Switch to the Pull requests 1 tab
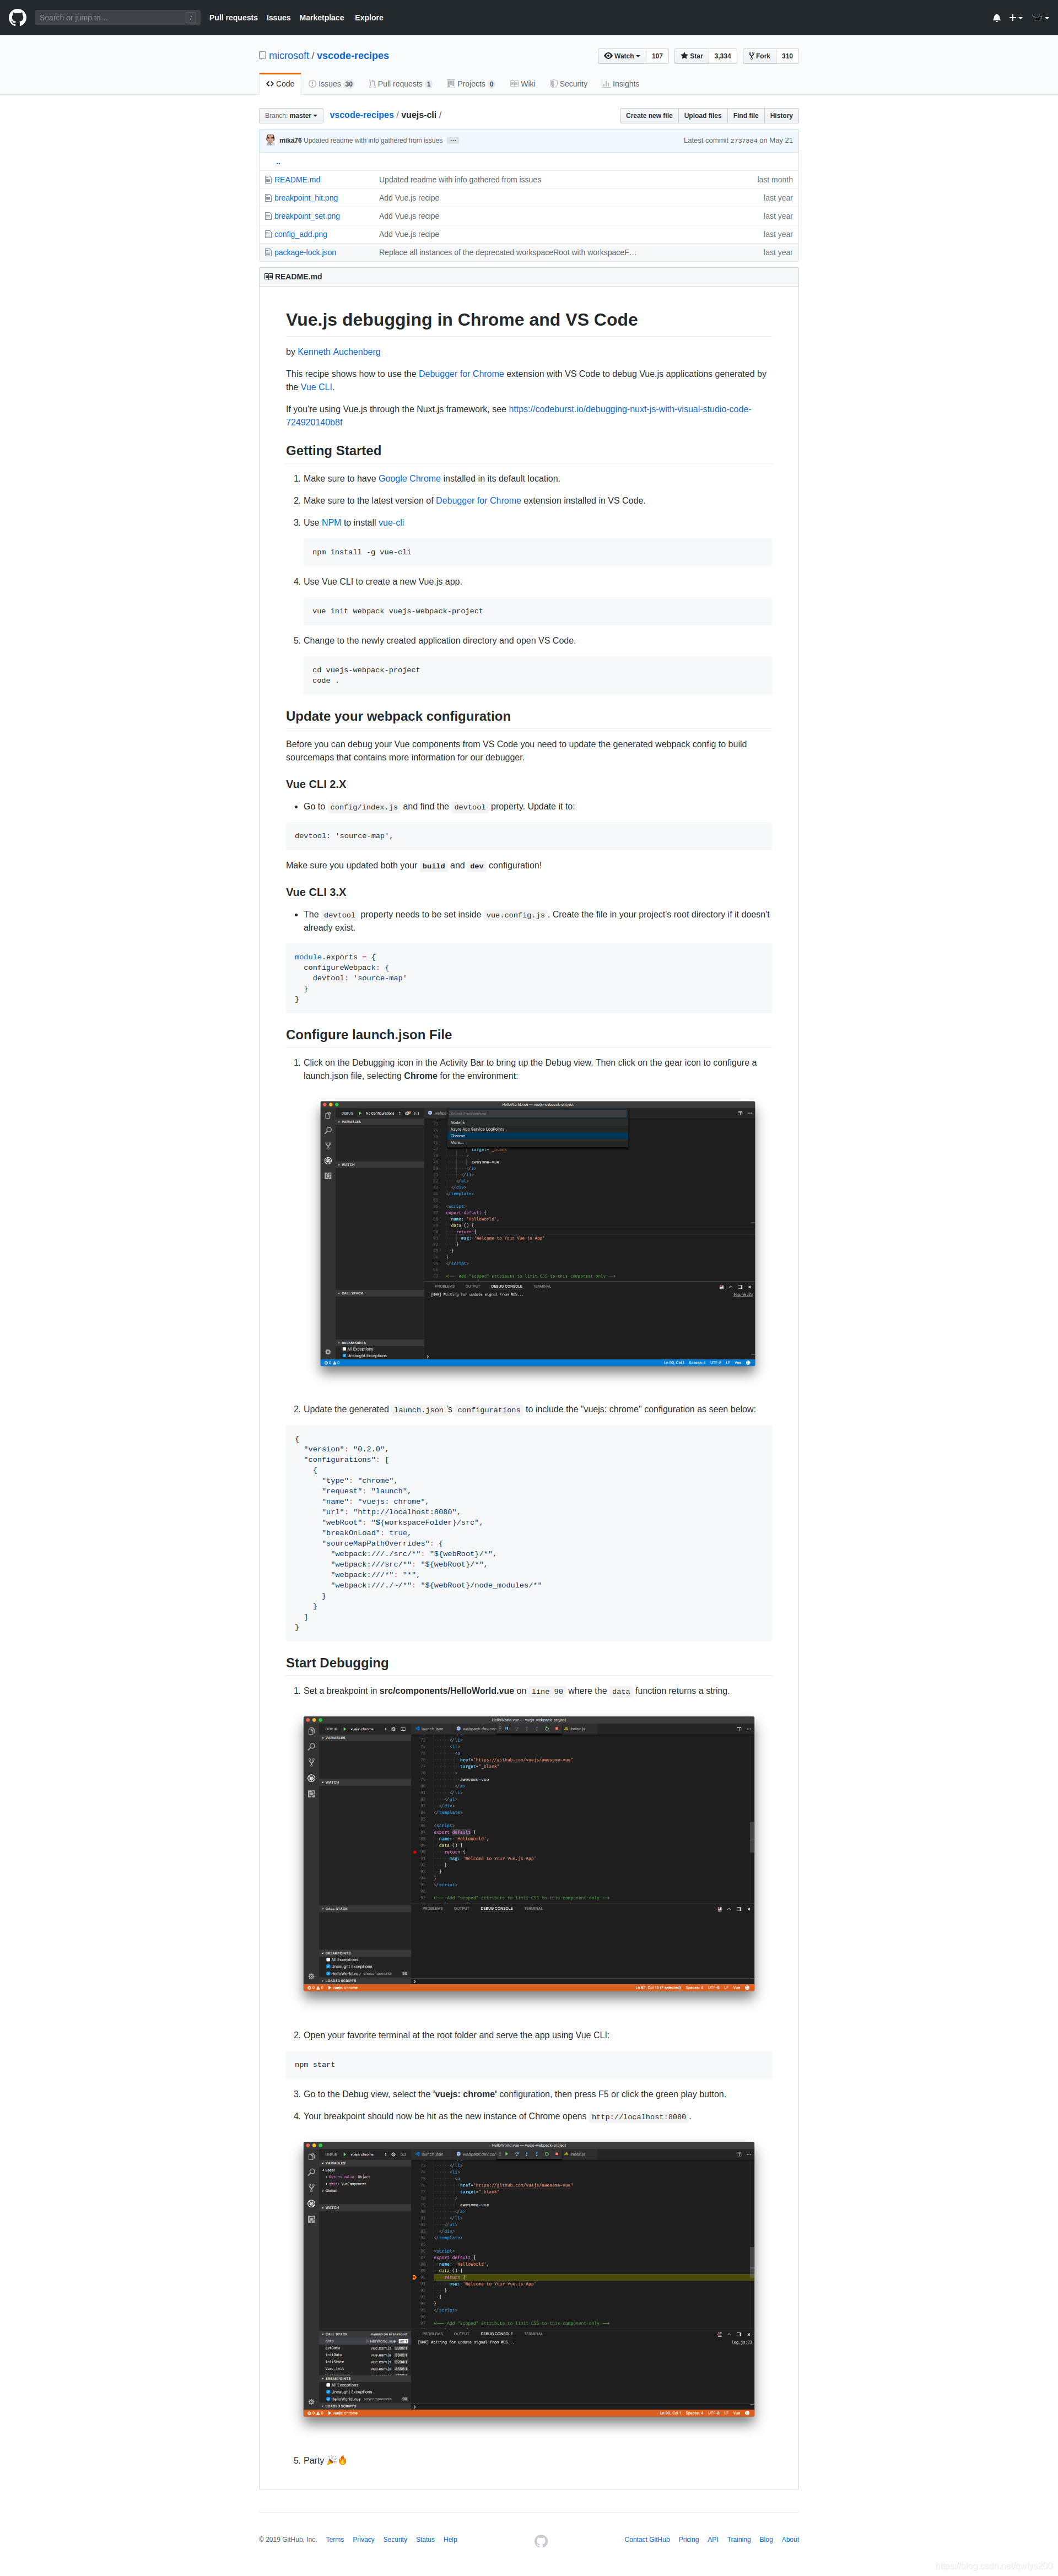The width and height of the screenshot is (1058, 2576). [400, 84]
